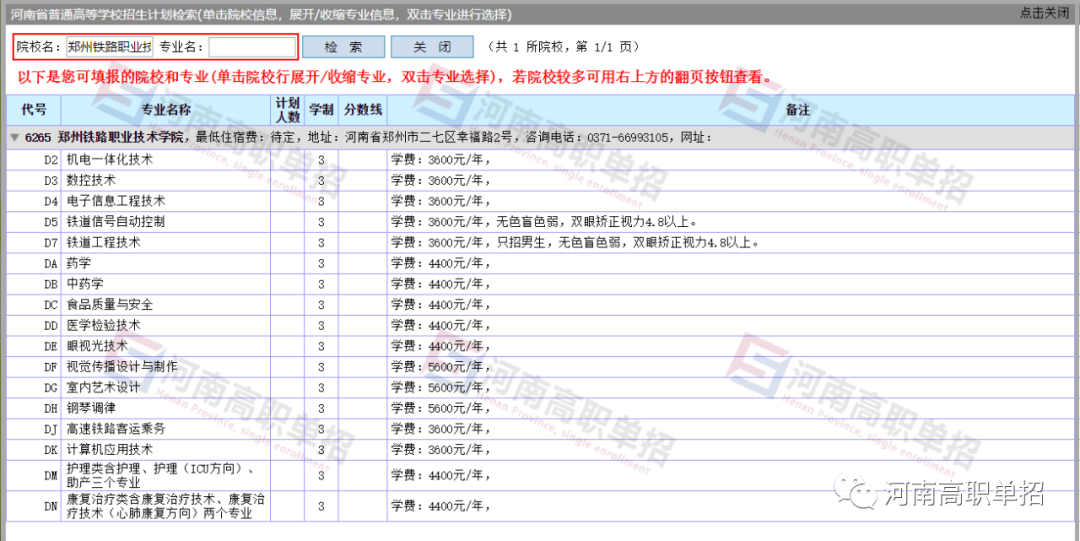Viewport: 1080px width, 541px height.
Task: Select major 高速铁路客运乘务
Action: point(116,429)
